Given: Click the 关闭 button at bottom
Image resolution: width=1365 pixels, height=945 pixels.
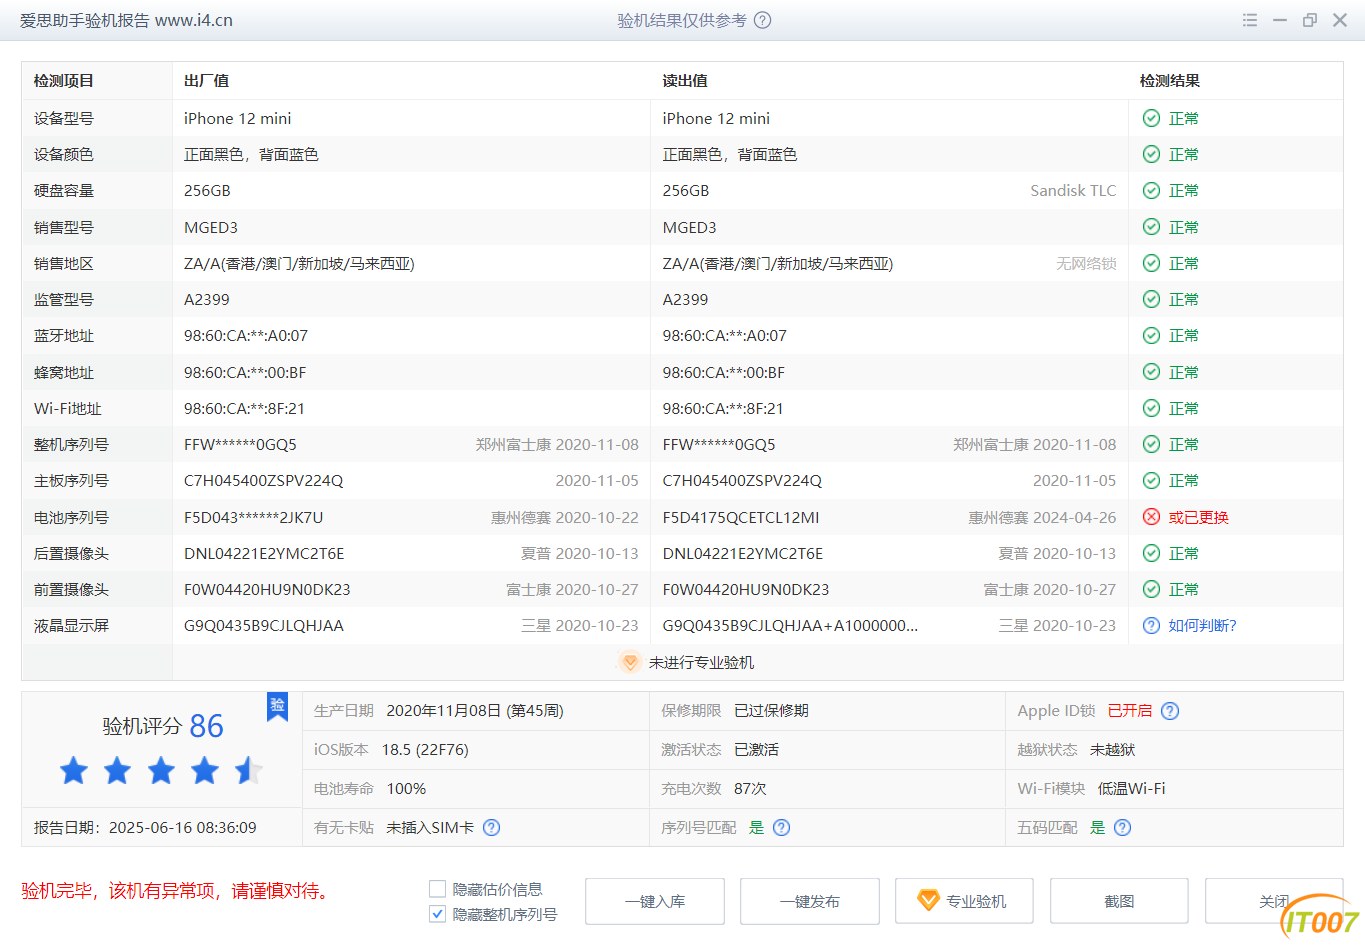Looking at the screenshot, I should (1274, 901).
